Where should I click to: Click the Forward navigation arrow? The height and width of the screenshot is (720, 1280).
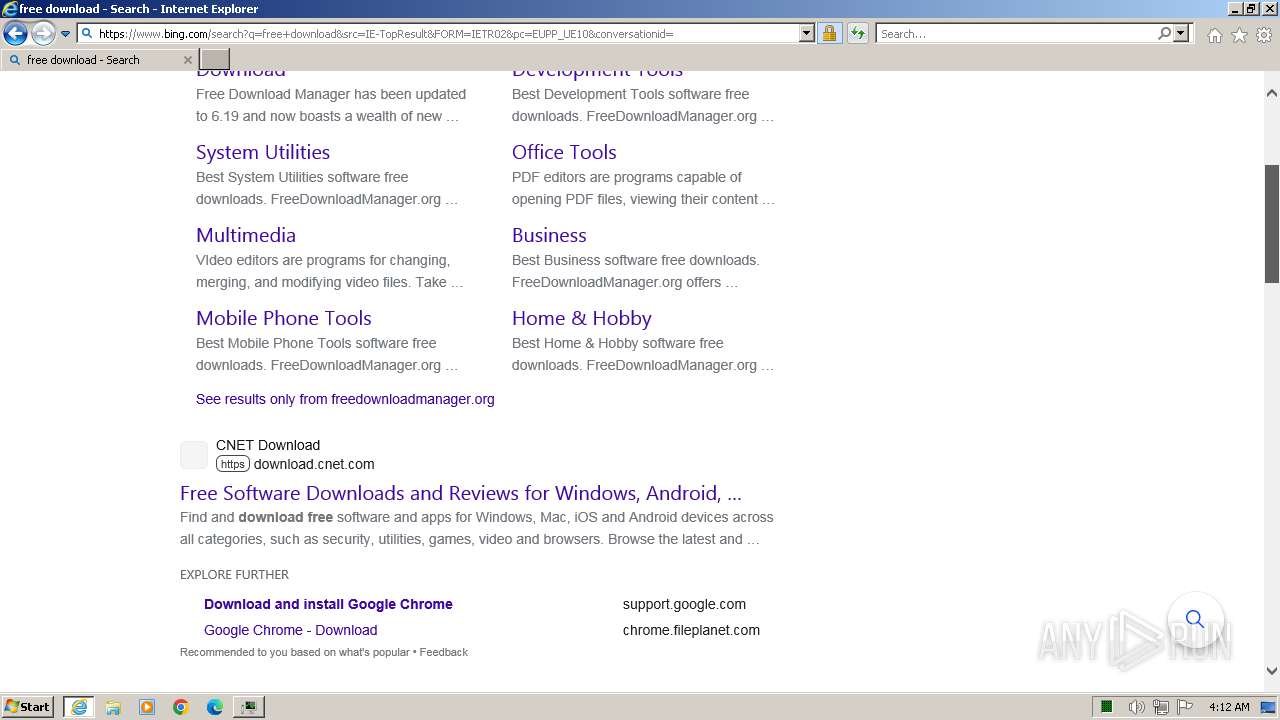(x=43, y=34)
